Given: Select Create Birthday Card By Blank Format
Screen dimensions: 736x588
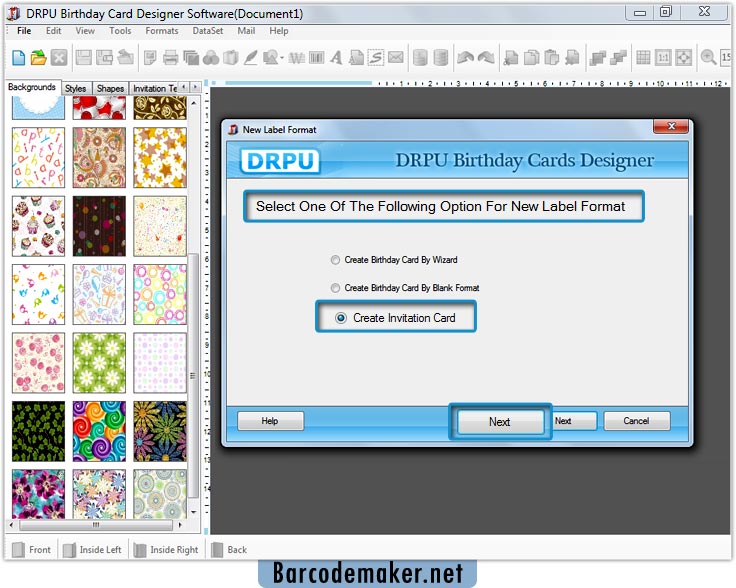Looking at the screenshot, I should pos(405,288).
